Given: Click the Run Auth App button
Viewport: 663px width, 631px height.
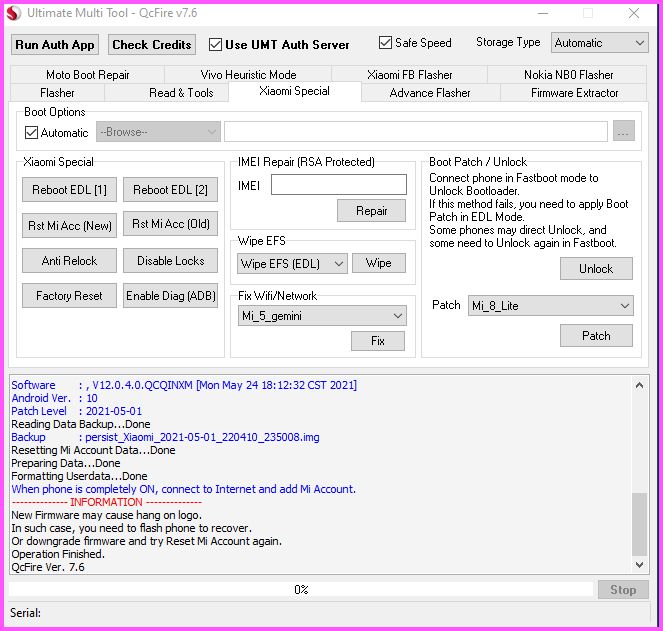Looking at the screenshot, I should (x=55, y=44).
